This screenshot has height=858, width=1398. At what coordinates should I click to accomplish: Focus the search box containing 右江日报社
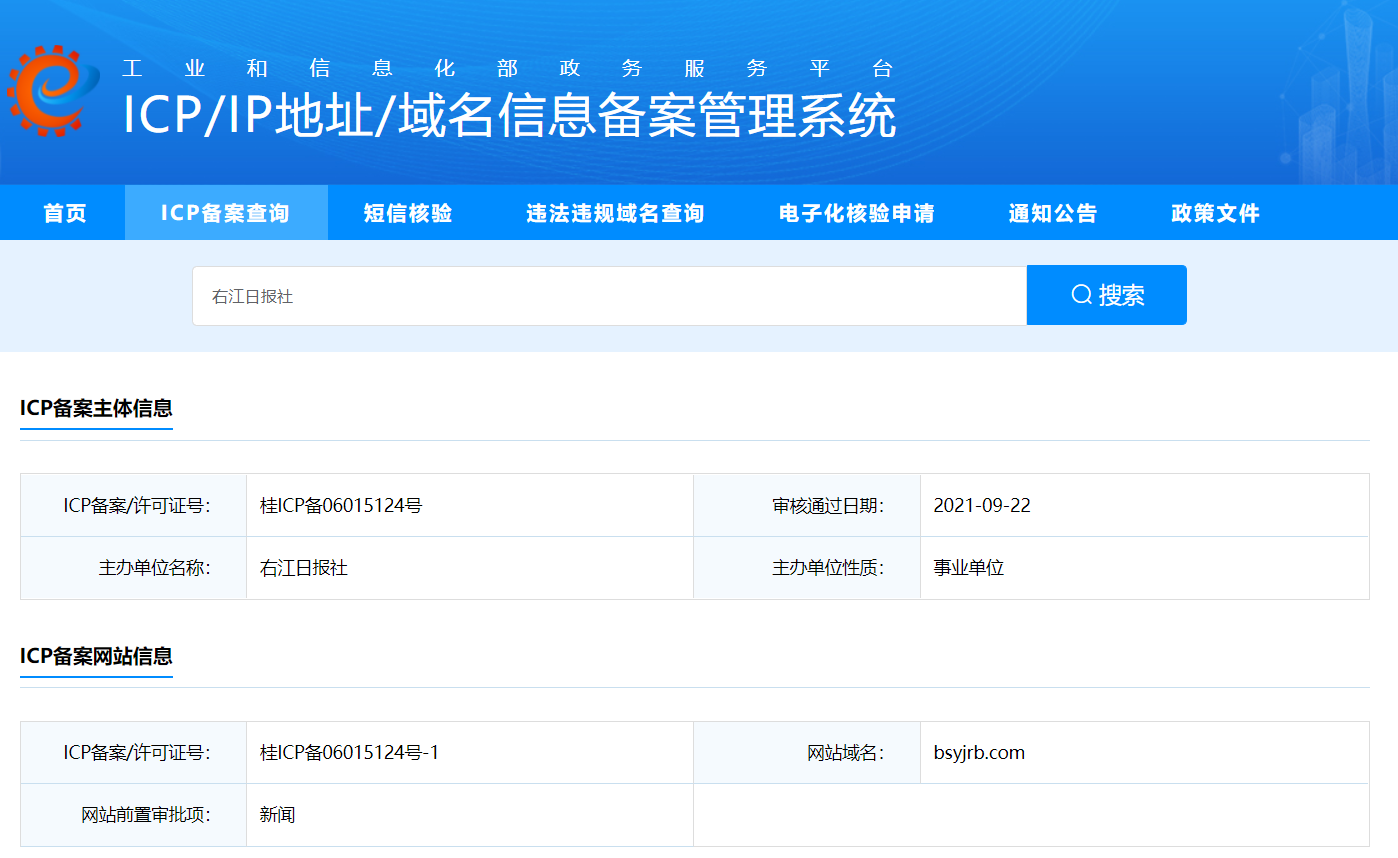coord(610,296)
